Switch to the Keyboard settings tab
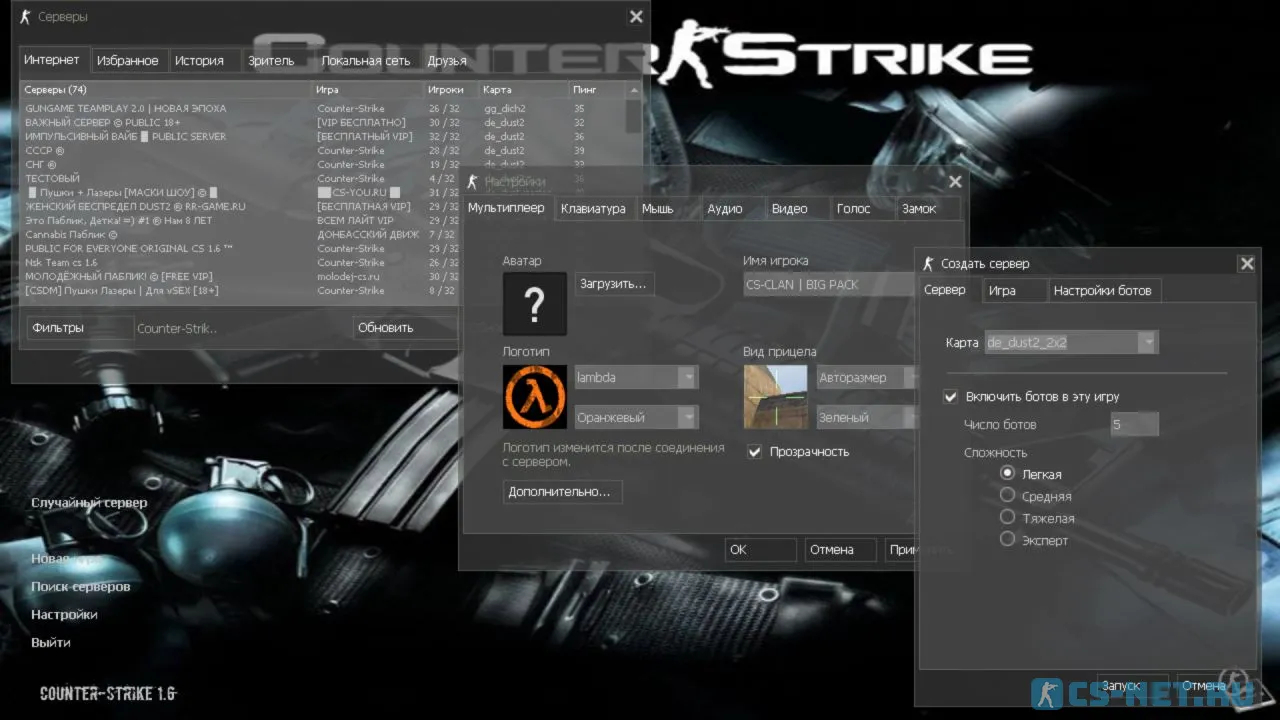This screenshot has width=1280, height=720. [593, 209]
